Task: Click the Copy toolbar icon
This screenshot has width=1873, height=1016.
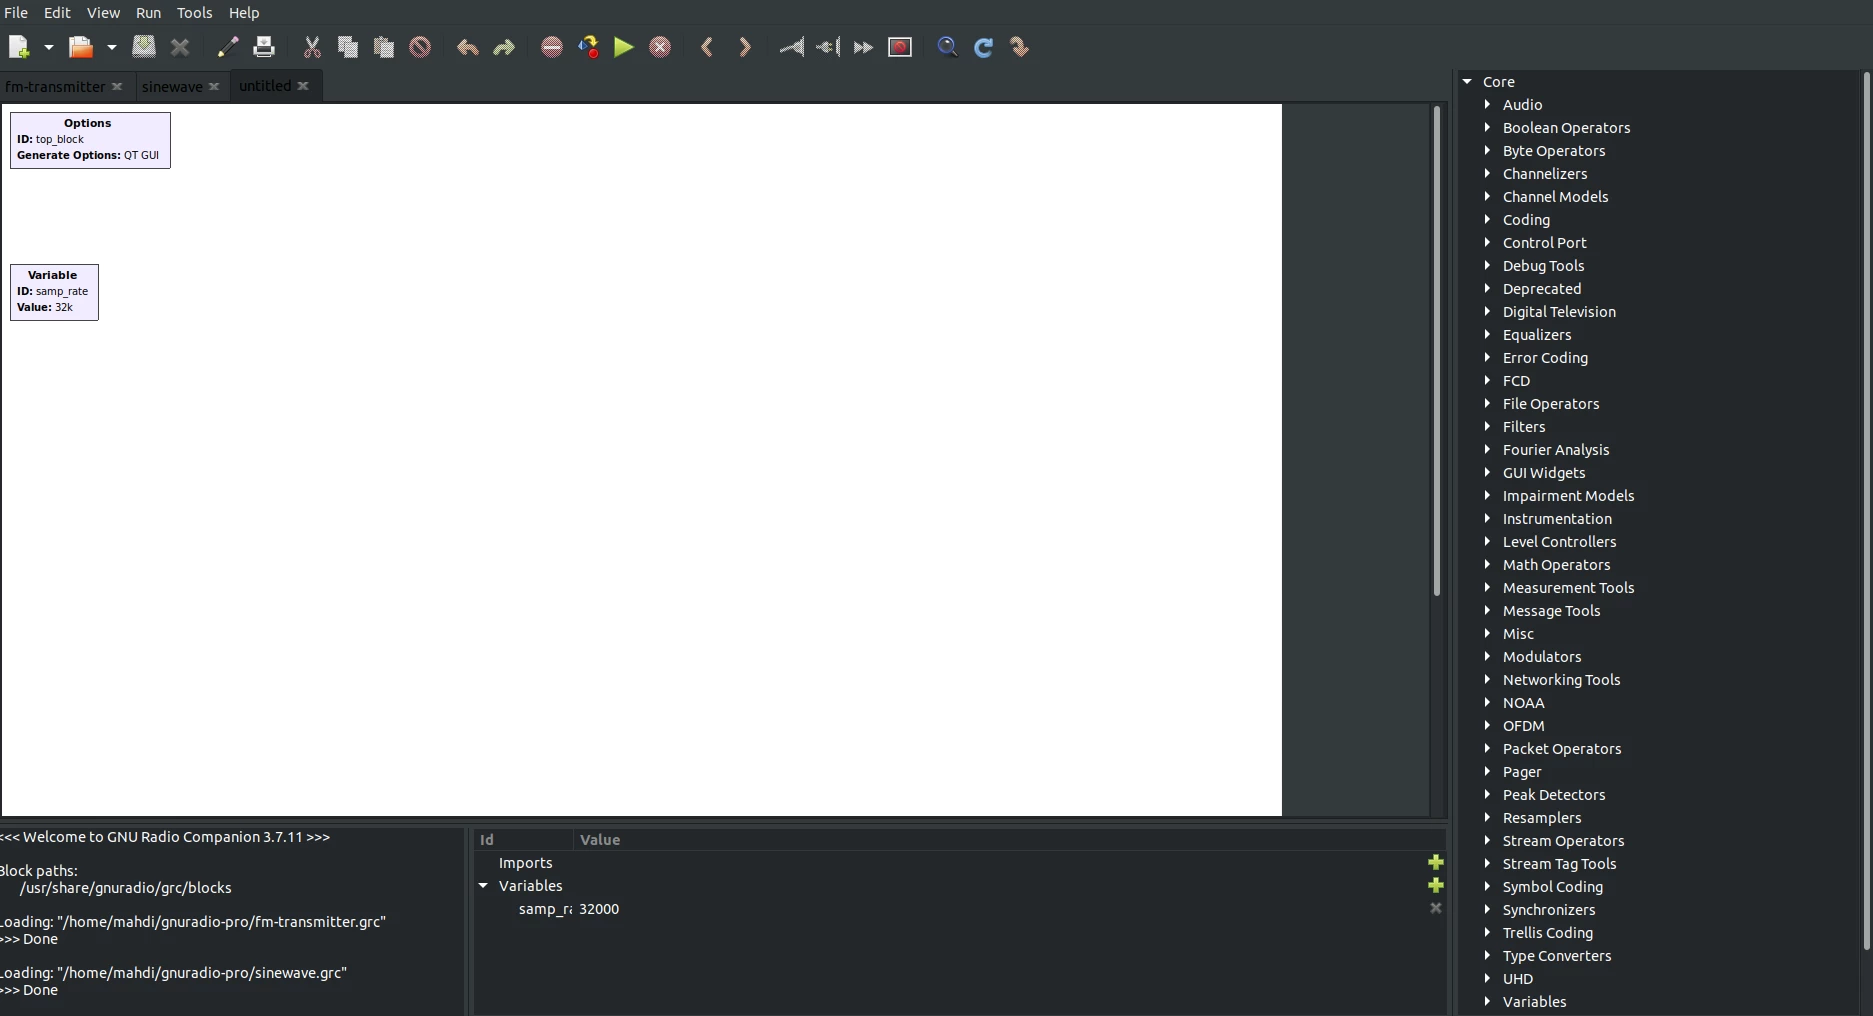Action: (x=348, y=47)
